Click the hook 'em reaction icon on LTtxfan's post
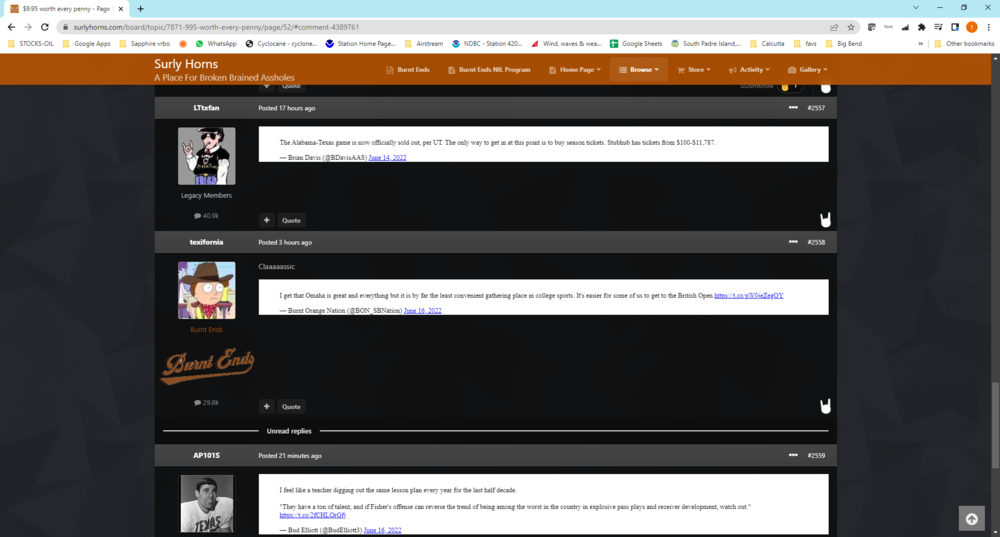The height and width of the screenshot is (537, 1000). pos(826,220)
